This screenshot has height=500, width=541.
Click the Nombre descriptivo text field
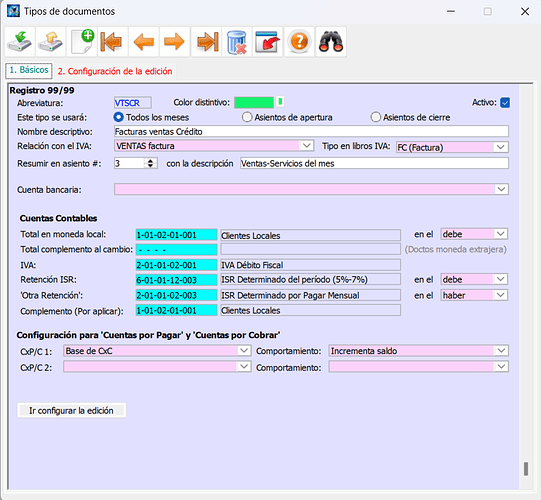click(x=311, y=131)
